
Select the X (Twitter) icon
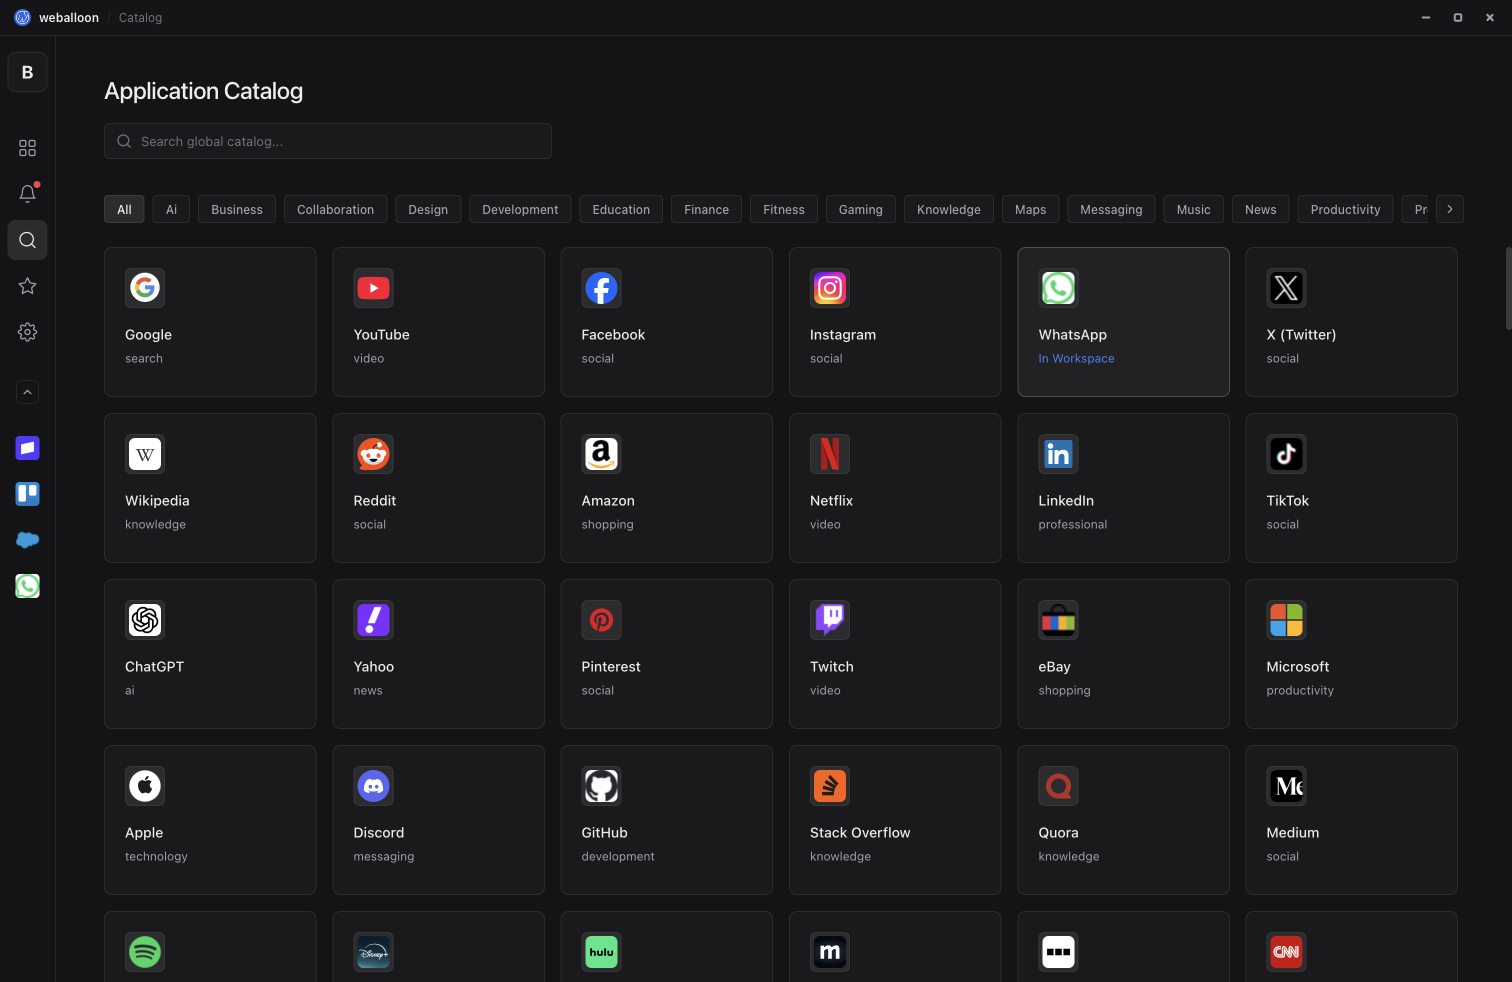pyautogui.click(x=1286, y=288)
